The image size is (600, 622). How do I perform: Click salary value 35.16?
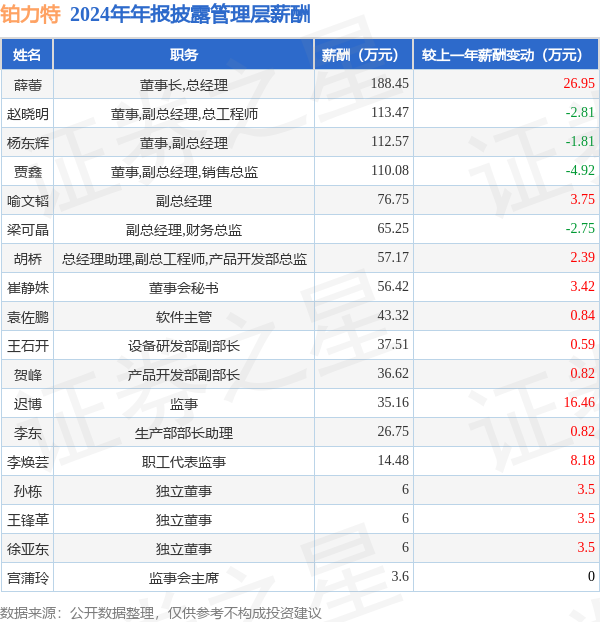click(x=393, y=402)
